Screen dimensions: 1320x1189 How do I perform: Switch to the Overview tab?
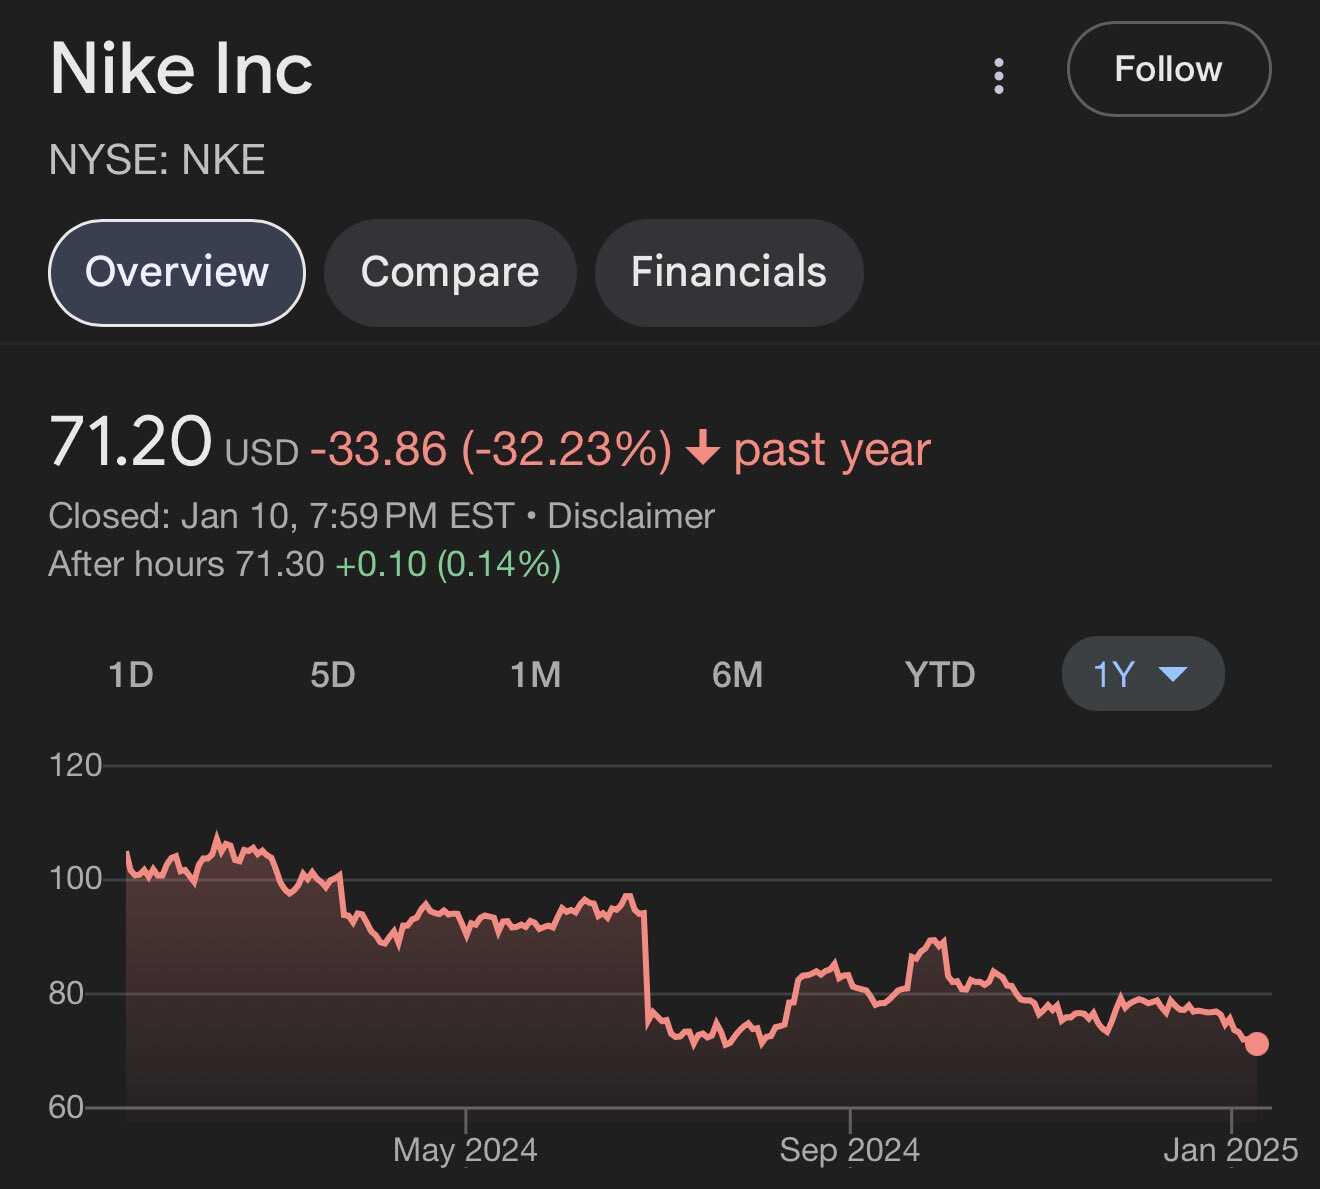click(177, 272)
